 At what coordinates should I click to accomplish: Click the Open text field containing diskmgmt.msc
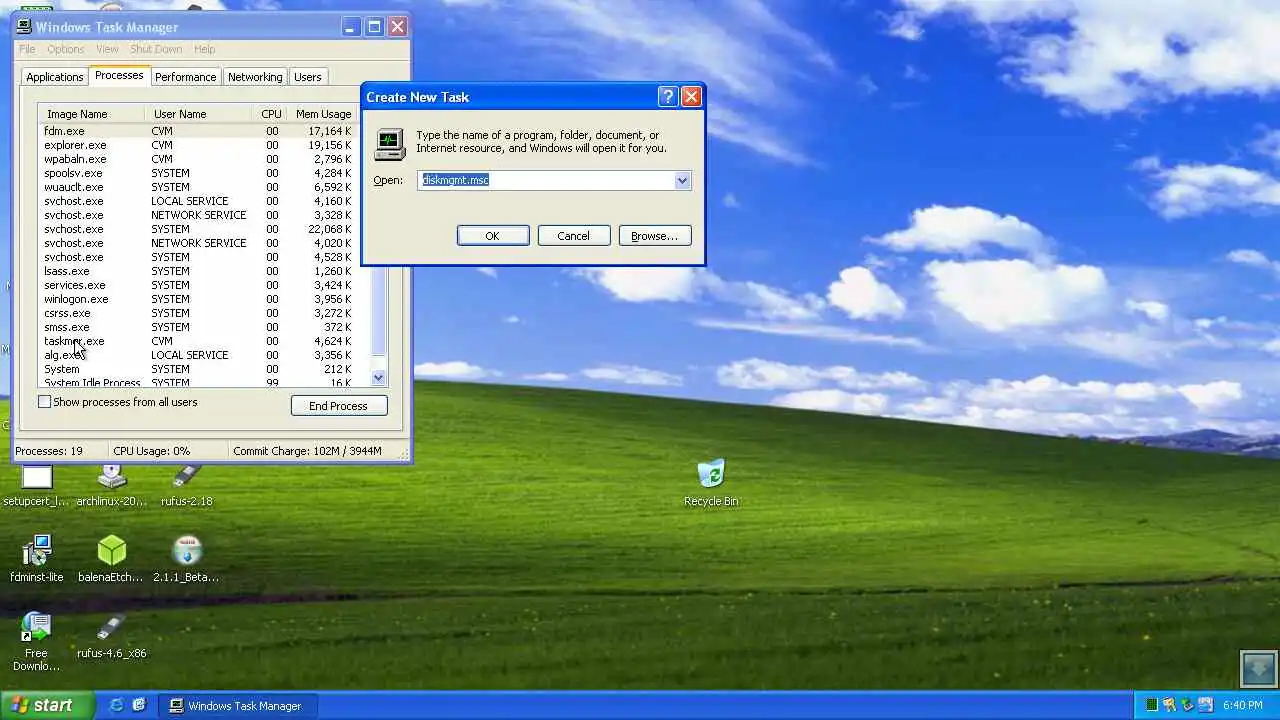tap(546, 180)
